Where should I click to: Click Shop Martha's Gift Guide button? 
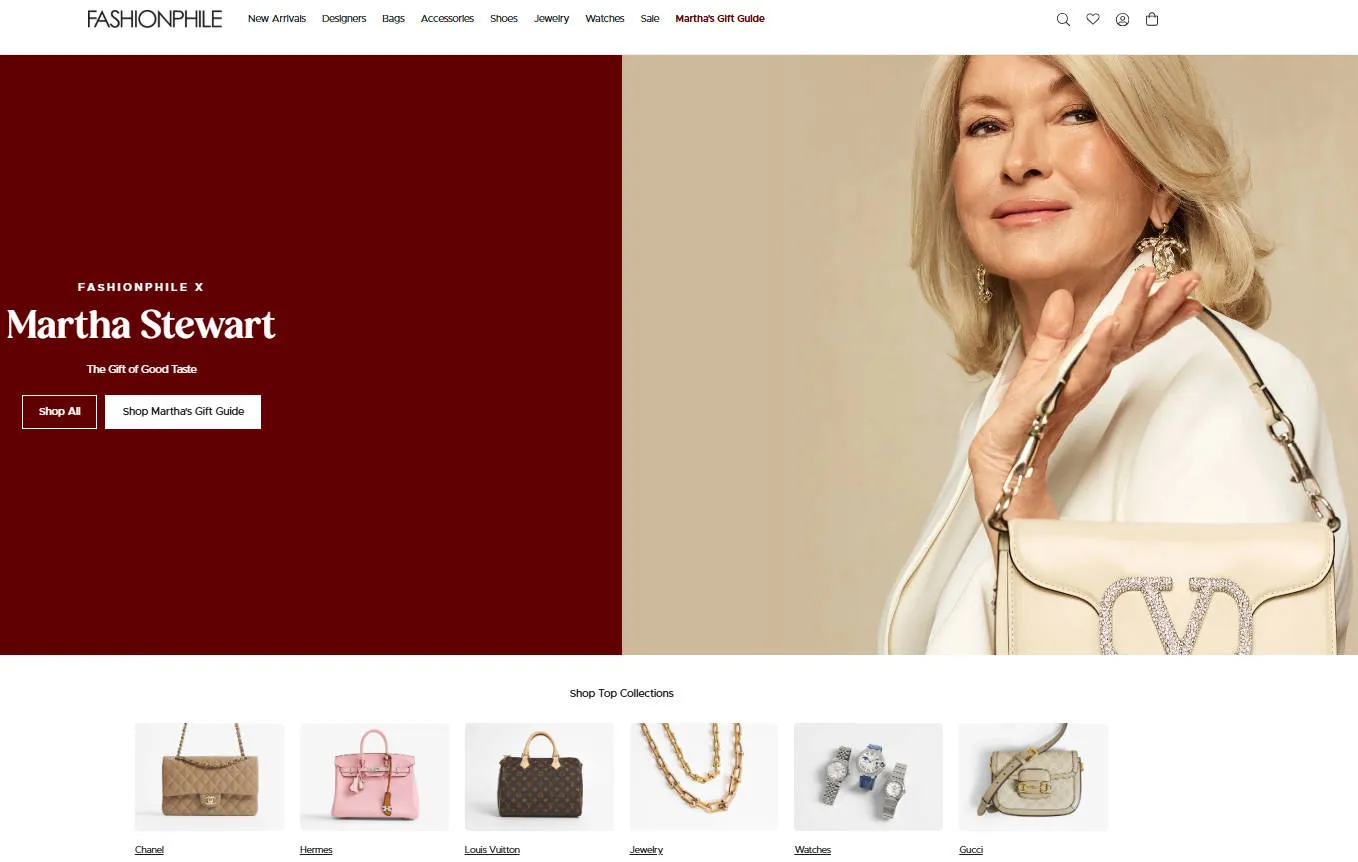pyautogui.click(x=183, y=412)
